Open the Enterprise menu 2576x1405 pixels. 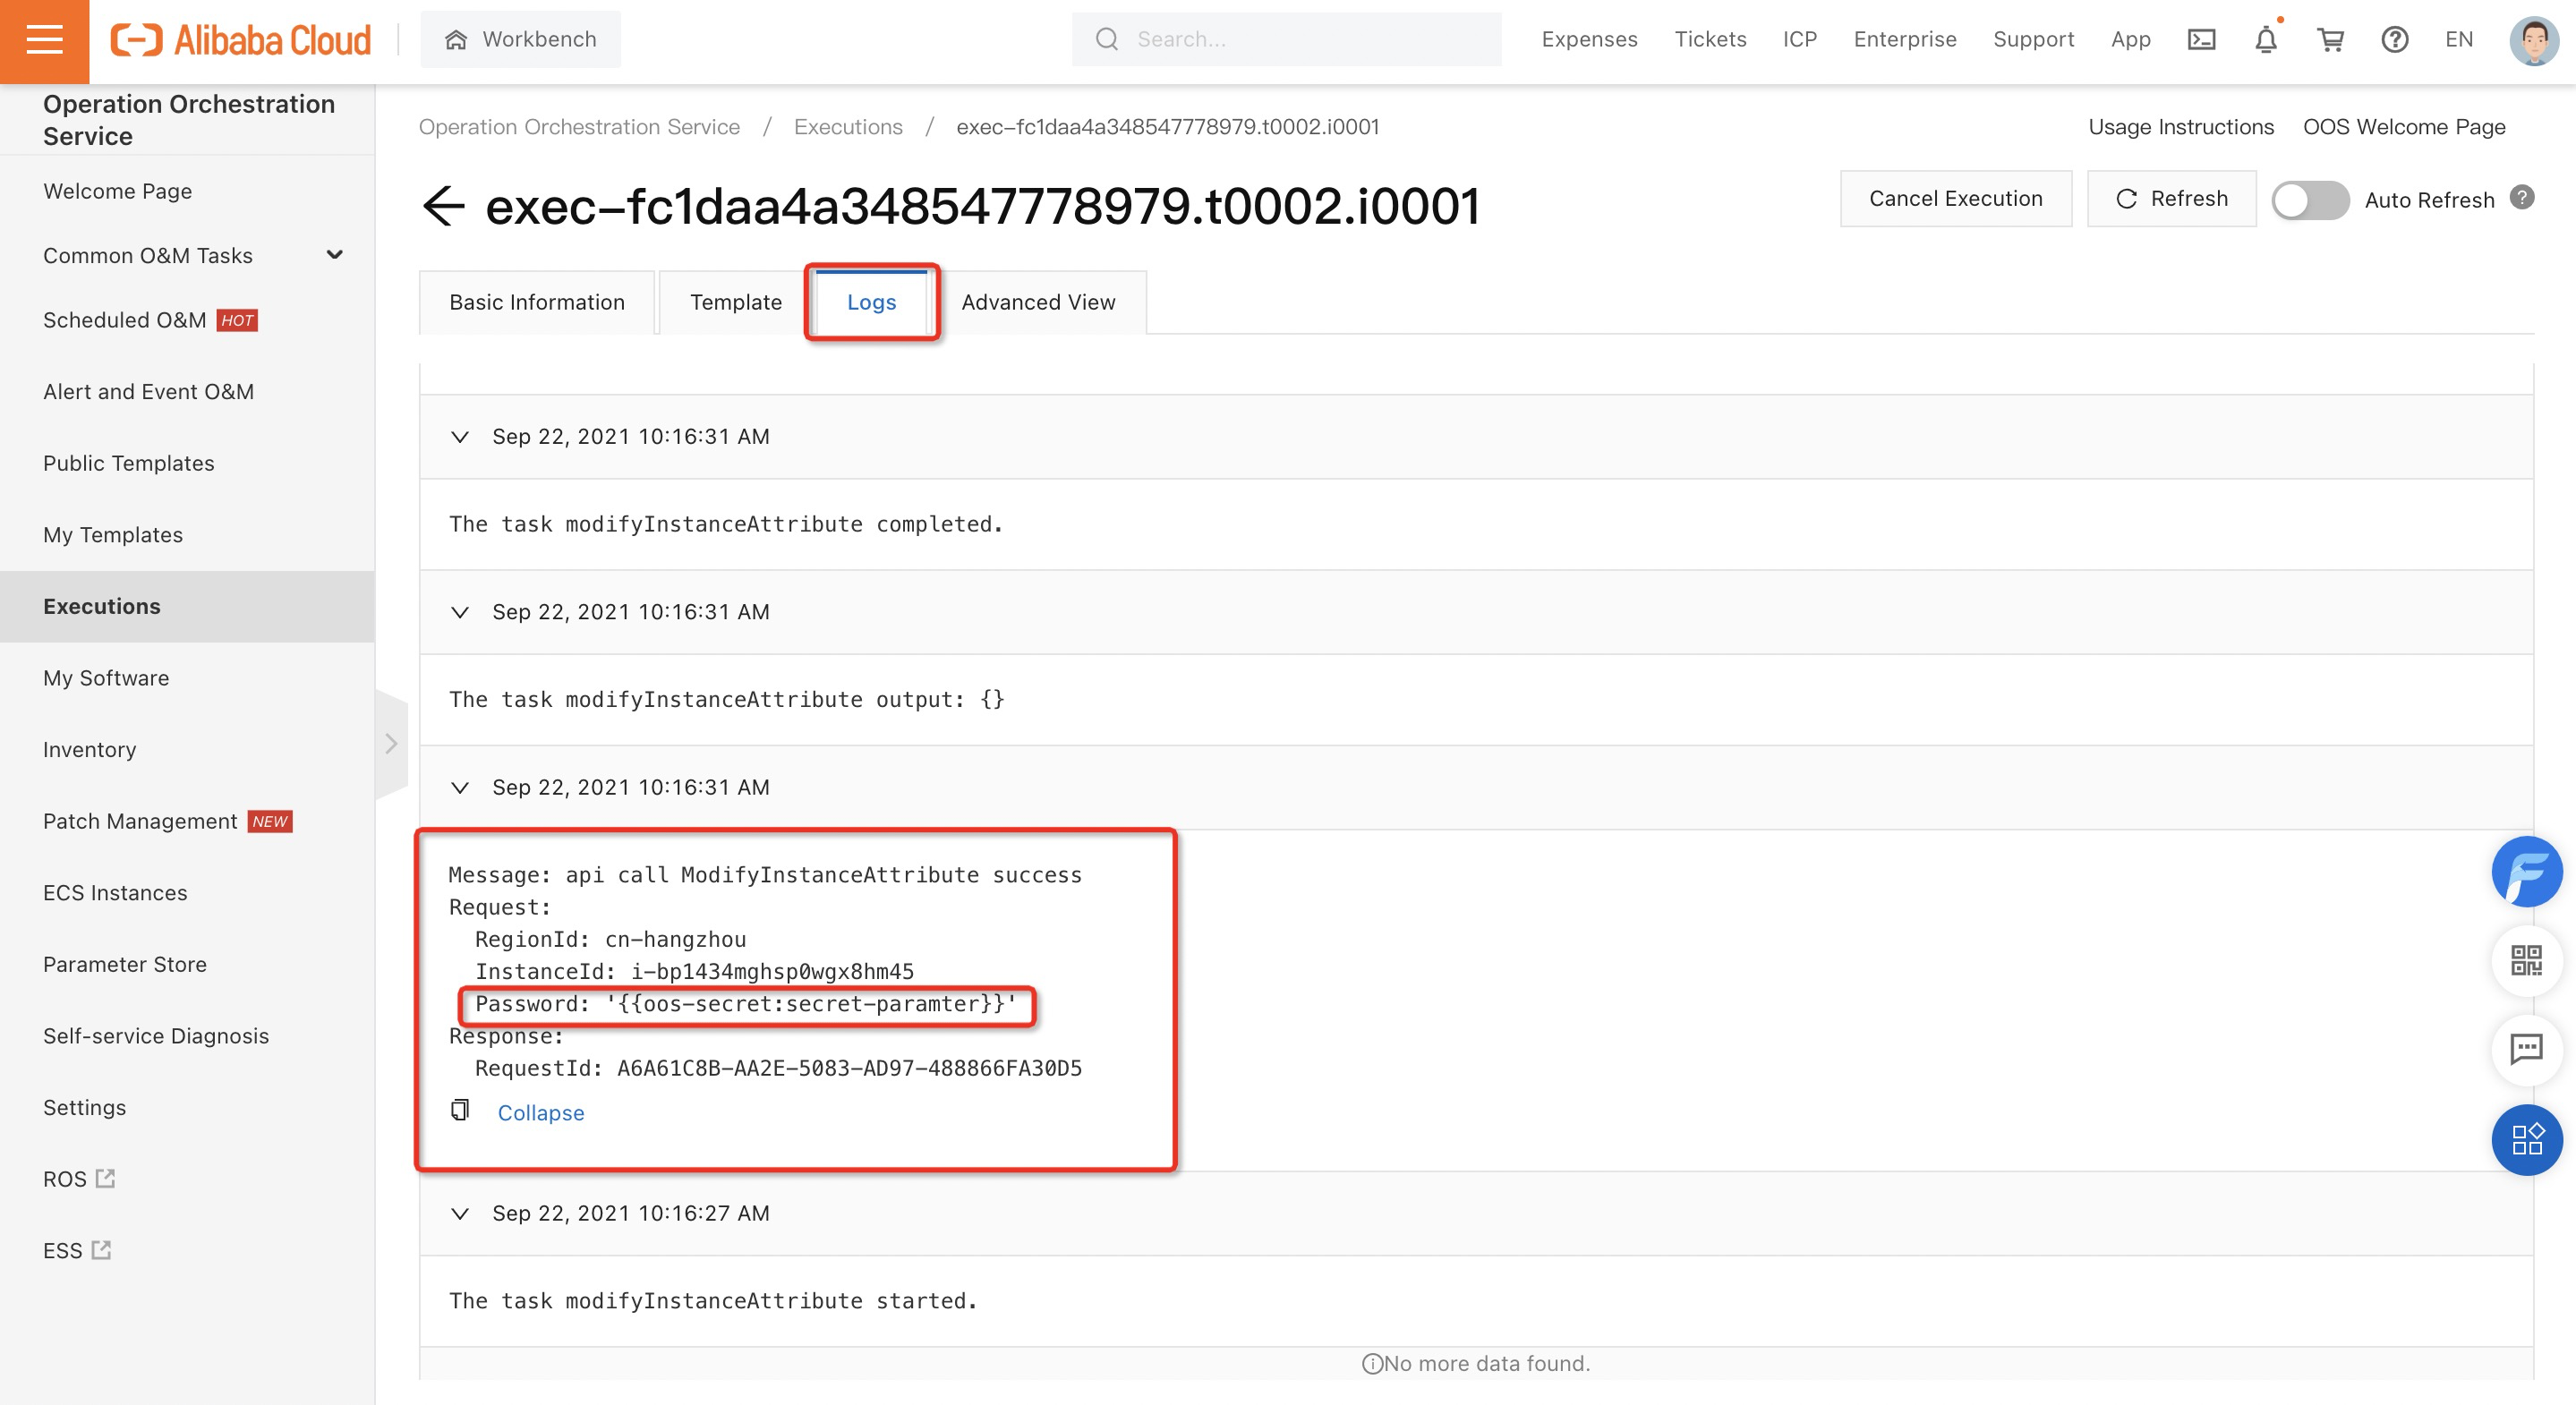1904,40
